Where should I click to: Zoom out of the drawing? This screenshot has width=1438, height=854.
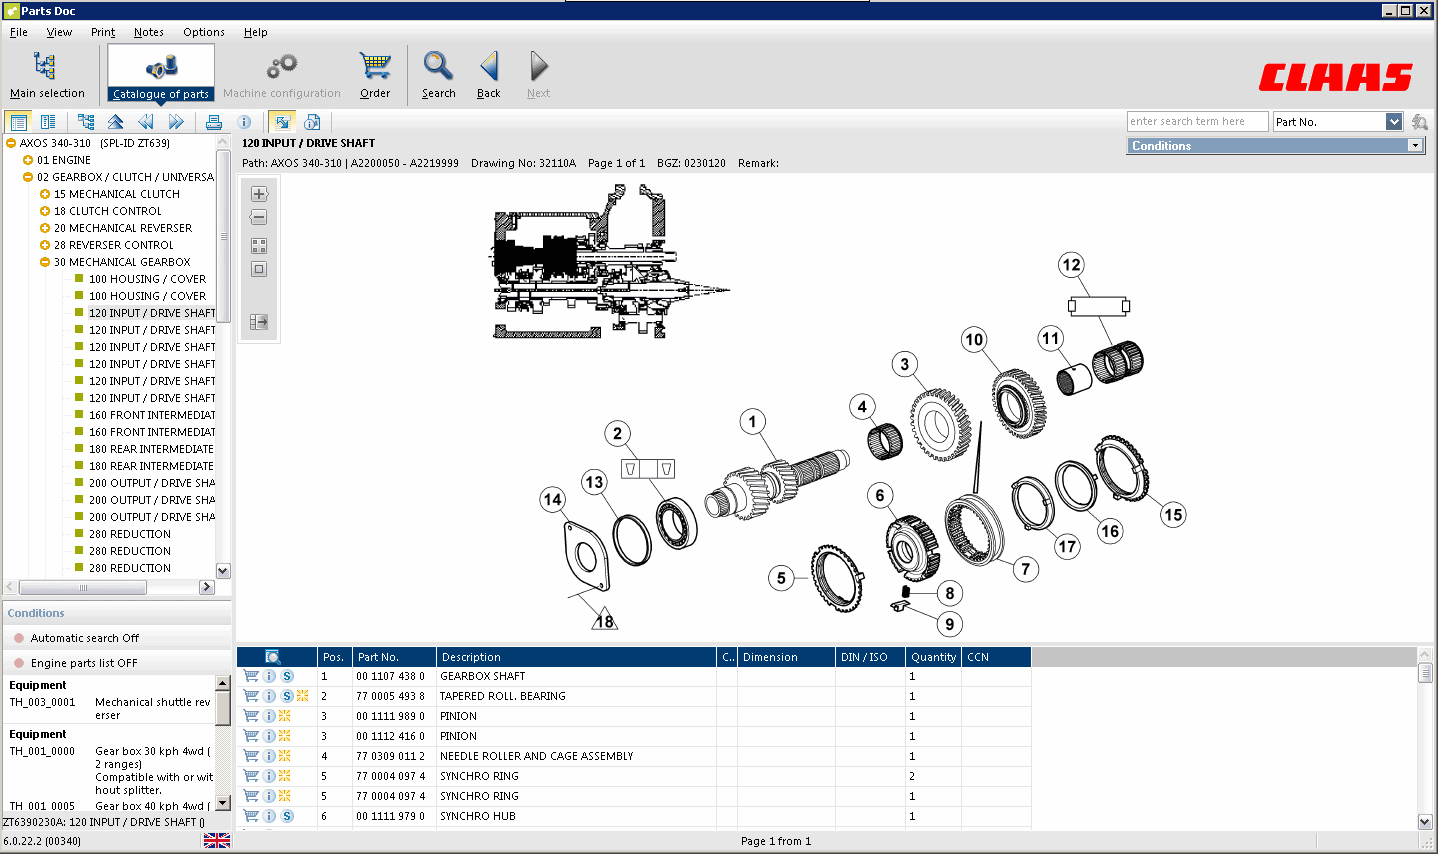258,217
